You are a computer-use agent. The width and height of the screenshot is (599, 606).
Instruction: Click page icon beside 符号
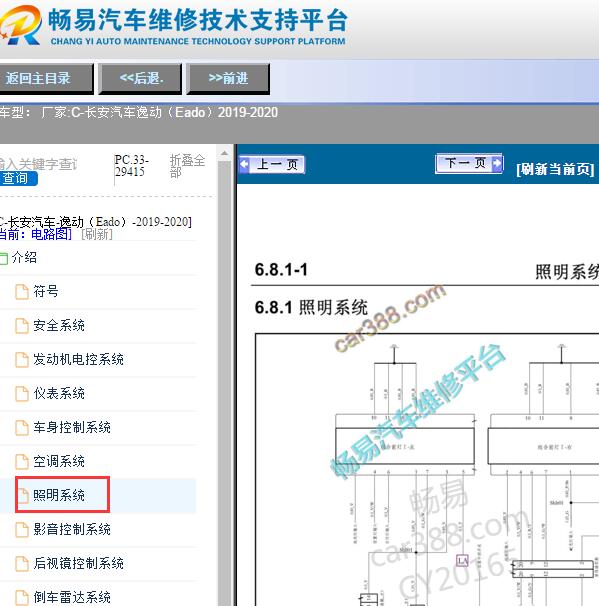pos(22,292)
